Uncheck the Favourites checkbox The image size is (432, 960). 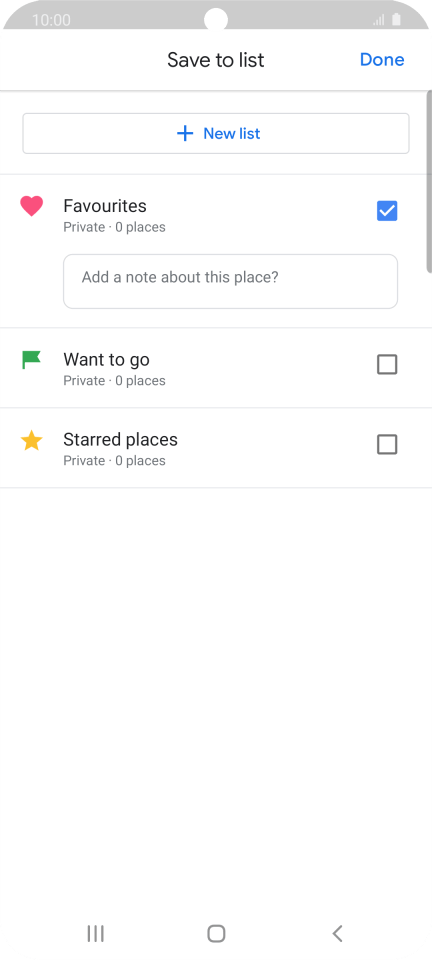click(x=387, y=211)
